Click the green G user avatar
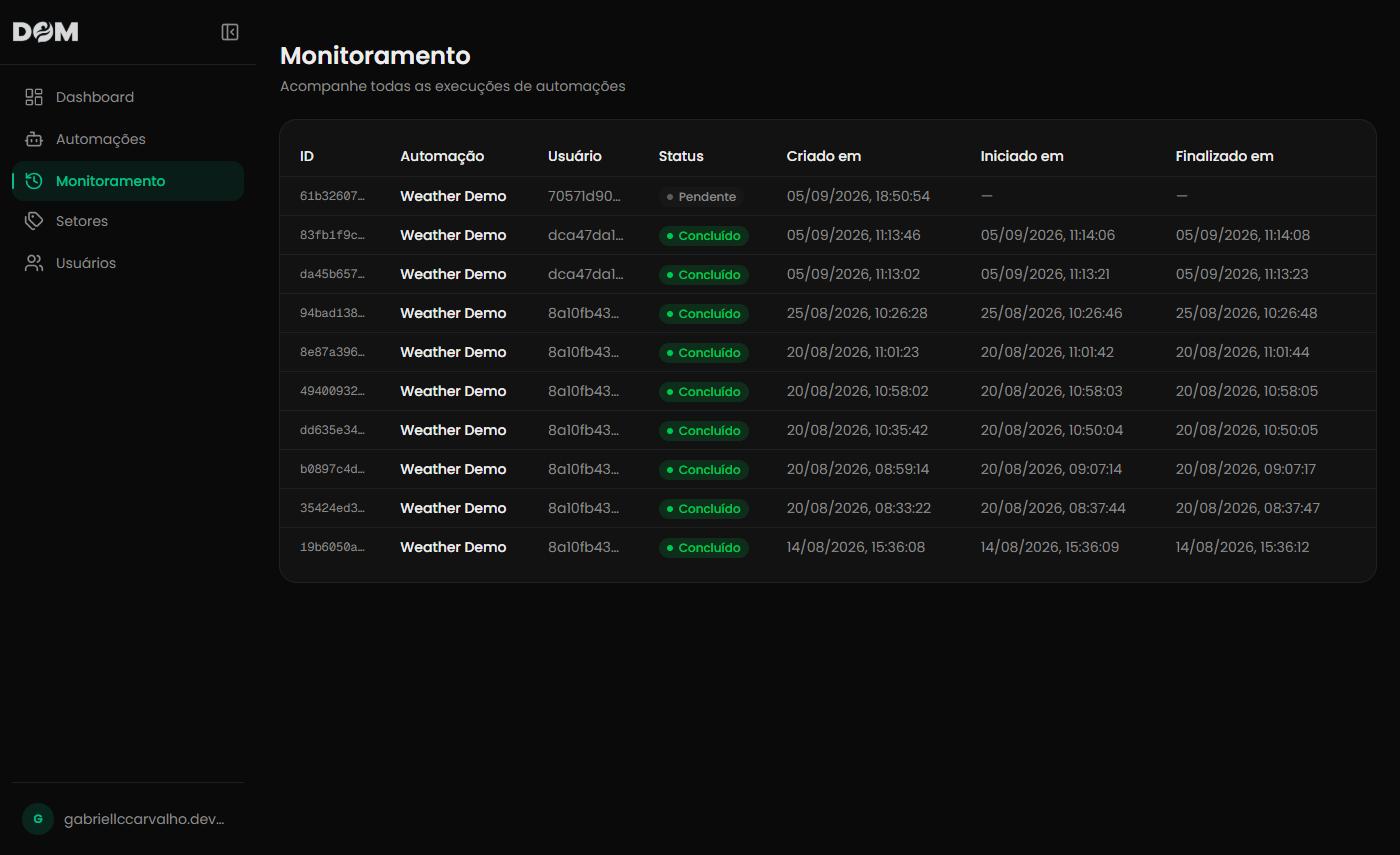This screenshot has height=855, width=1400. [x=38, y=819]
